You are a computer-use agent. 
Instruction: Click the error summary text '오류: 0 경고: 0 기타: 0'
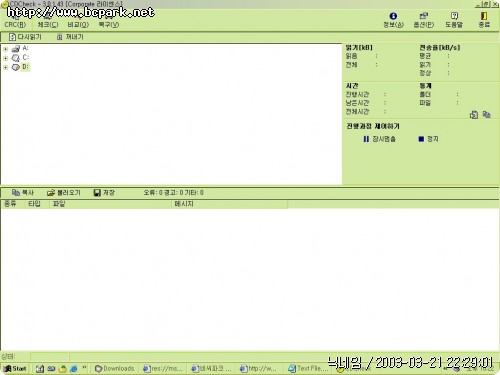173,193
